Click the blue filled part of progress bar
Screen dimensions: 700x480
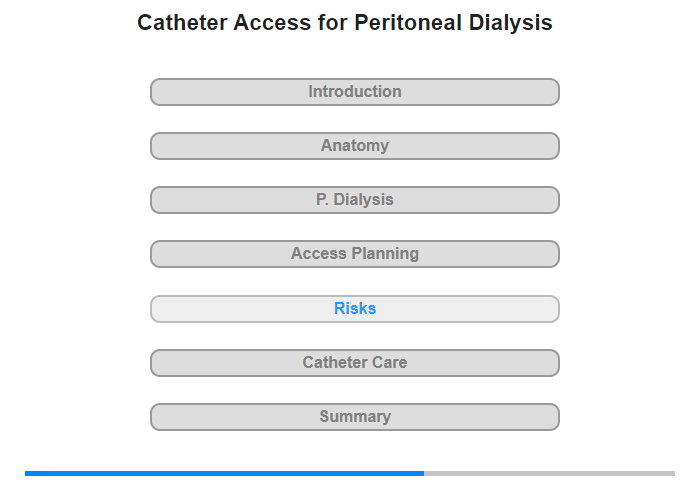[x=224, y=473]
